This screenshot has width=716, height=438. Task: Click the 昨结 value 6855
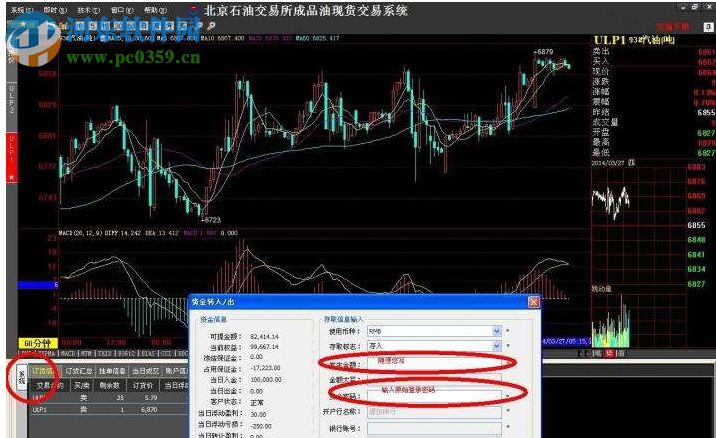point(706,112)
